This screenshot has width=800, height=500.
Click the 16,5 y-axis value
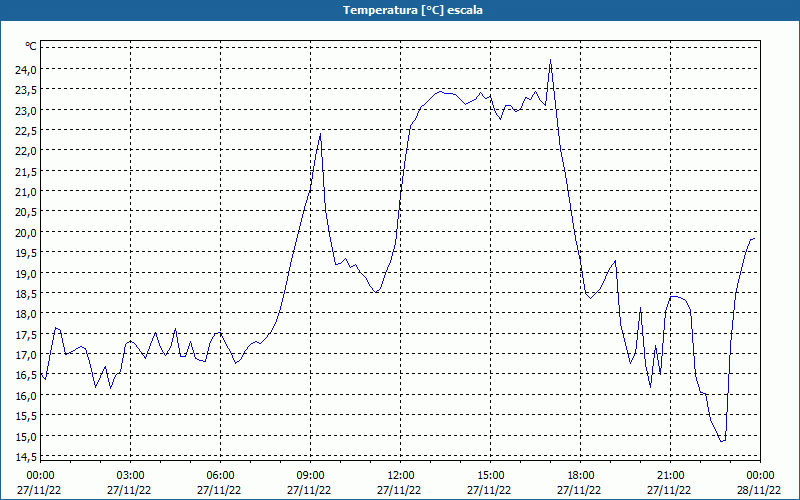tap(26, 375)
